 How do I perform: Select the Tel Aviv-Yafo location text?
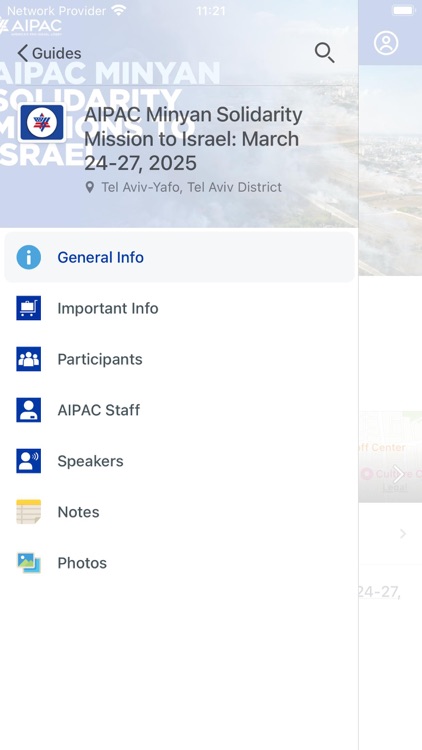[191, 187]
